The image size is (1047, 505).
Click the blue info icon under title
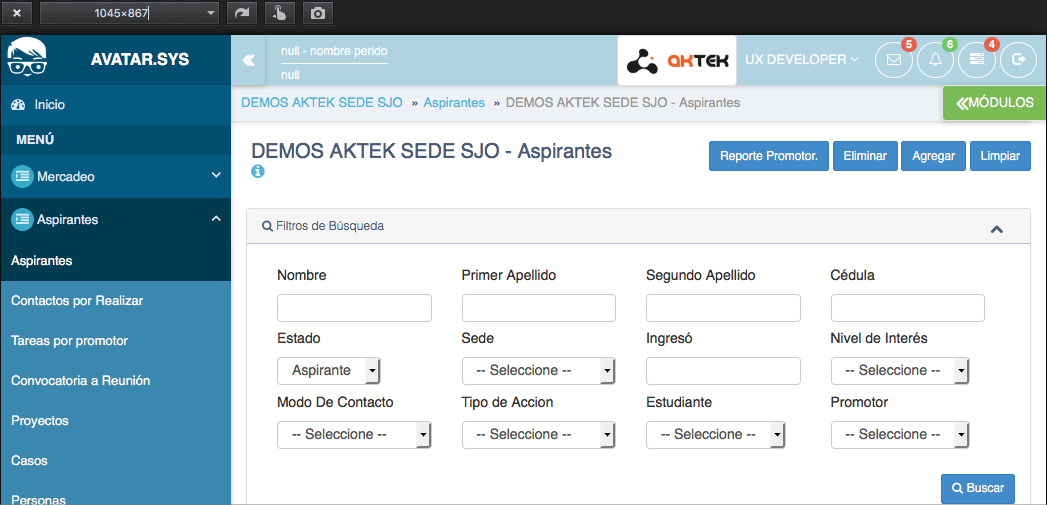click(x=258, y=172)
